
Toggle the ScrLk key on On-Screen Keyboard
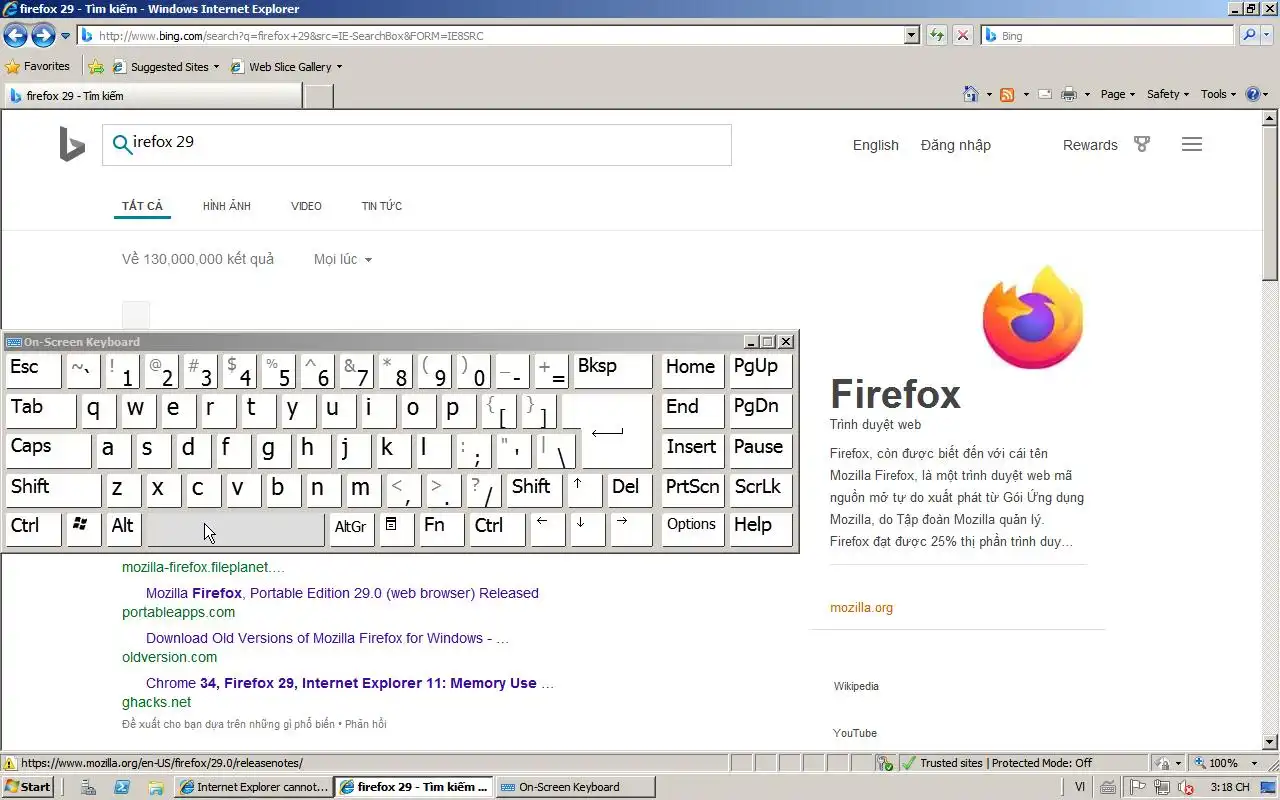tap(761, 490)
